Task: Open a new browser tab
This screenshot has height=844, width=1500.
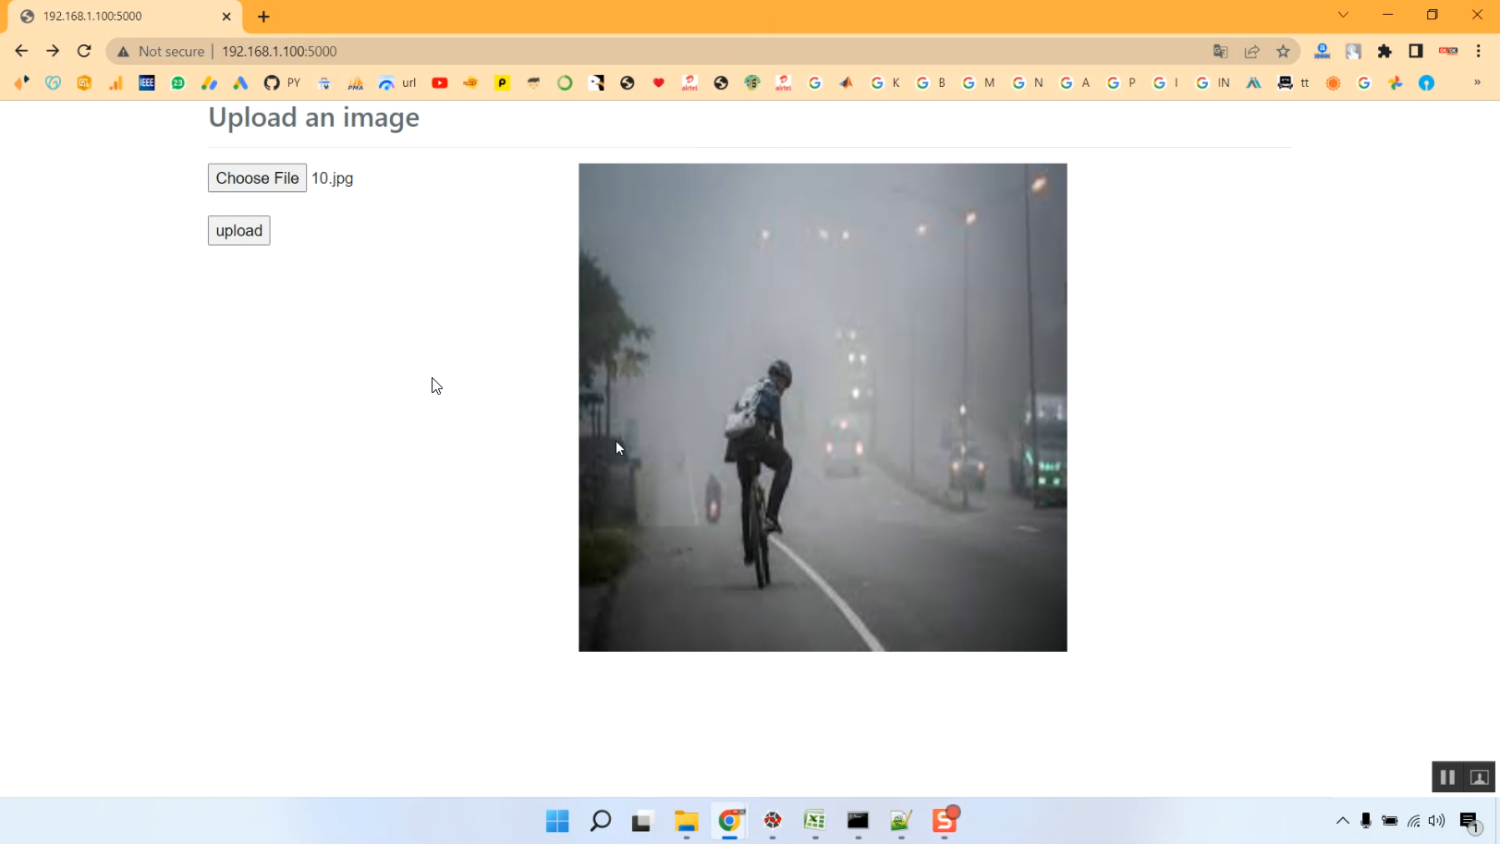Action: click(x=262, y=16)
